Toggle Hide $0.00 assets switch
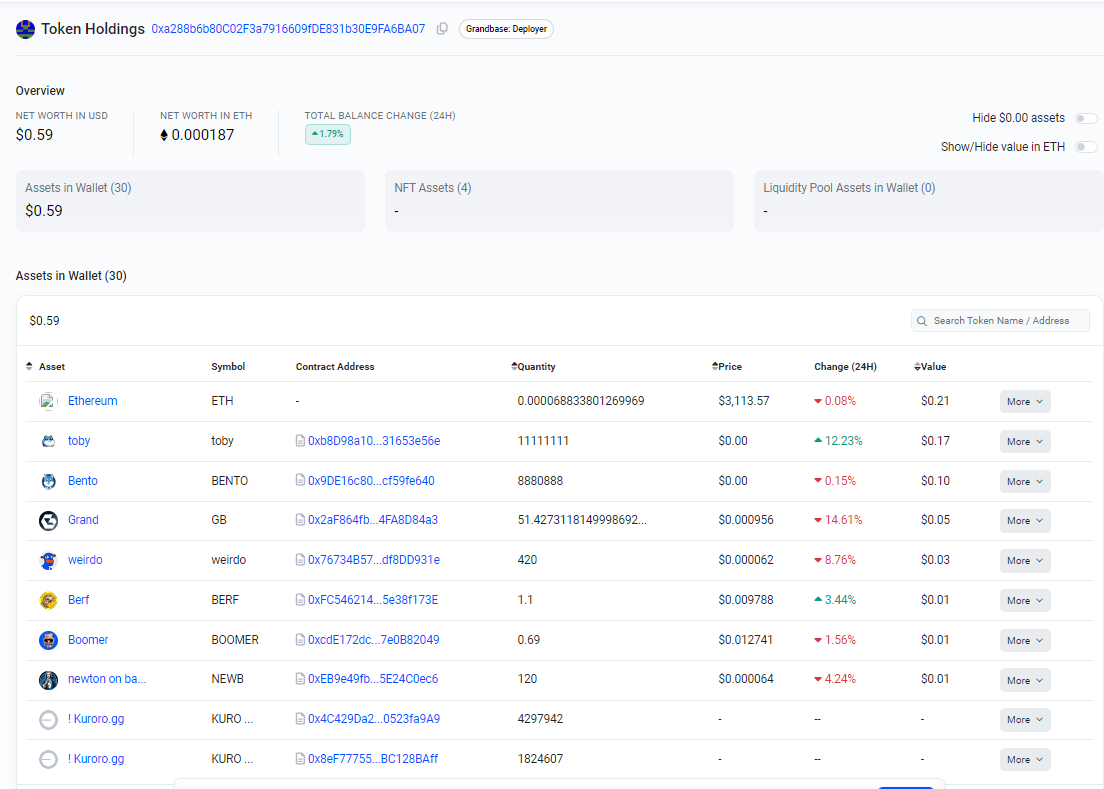 [1086, 118]
